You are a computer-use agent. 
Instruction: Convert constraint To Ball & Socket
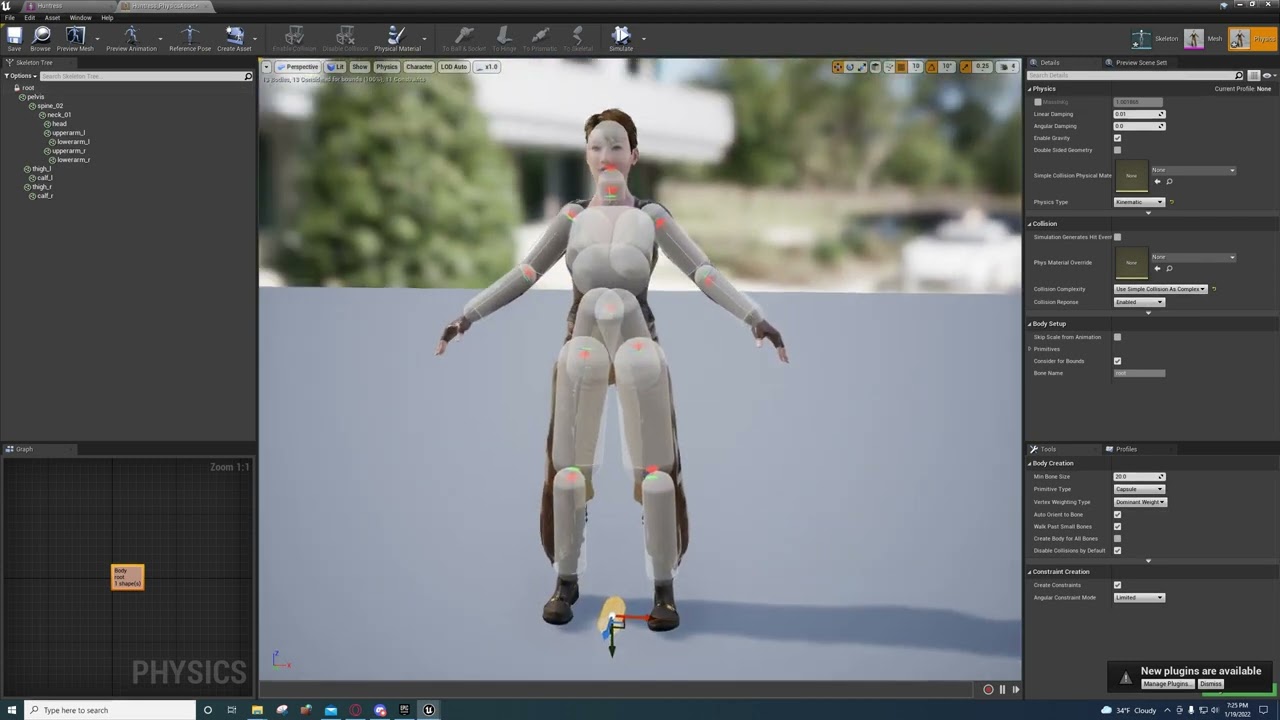(x=464, y=39)
